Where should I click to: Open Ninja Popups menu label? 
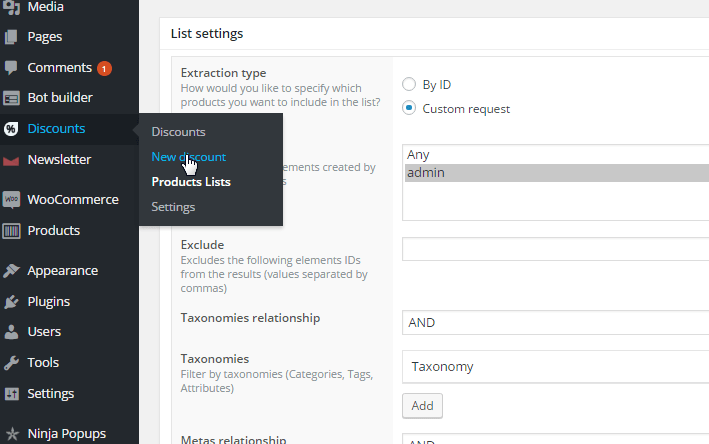[x=66, y=434]
